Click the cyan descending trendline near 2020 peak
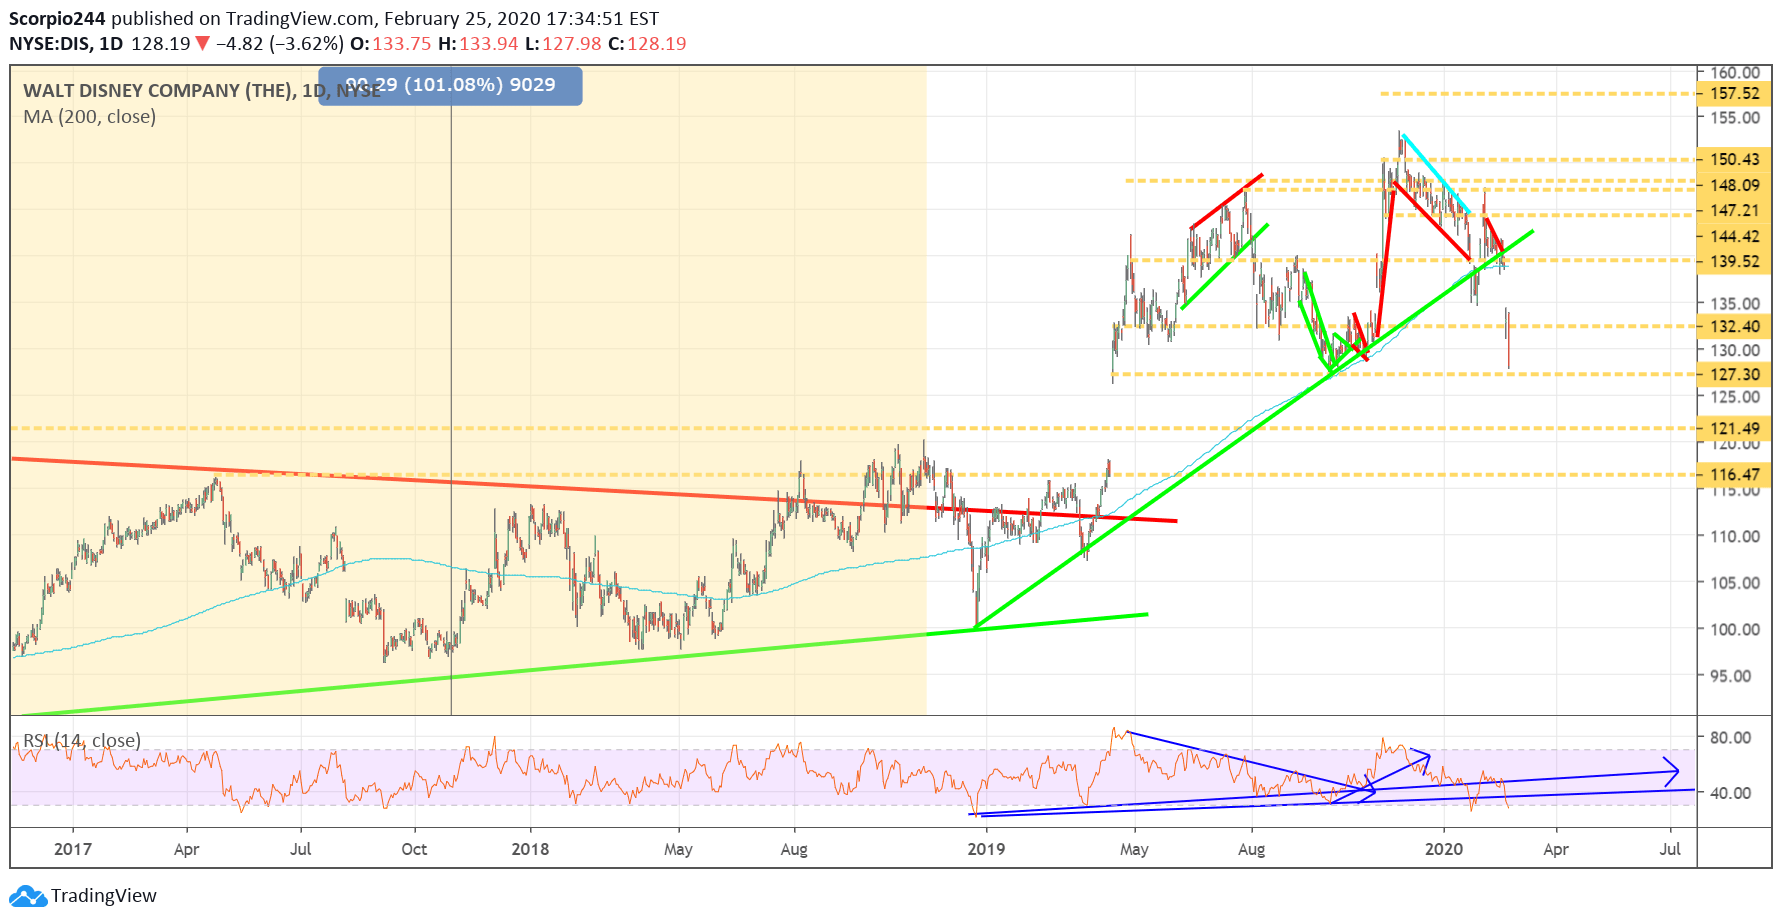This screenshot has width=1782, height=923. pos(1436,174)
